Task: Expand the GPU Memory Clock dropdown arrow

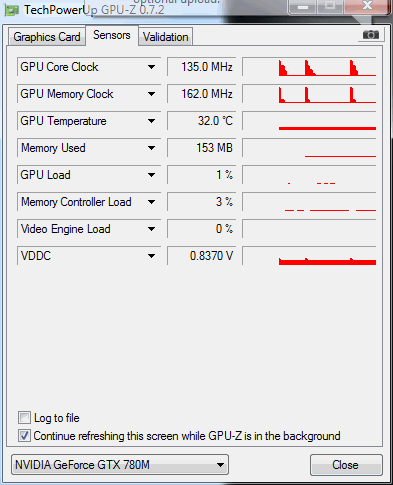Action: [x=151, y=94]
